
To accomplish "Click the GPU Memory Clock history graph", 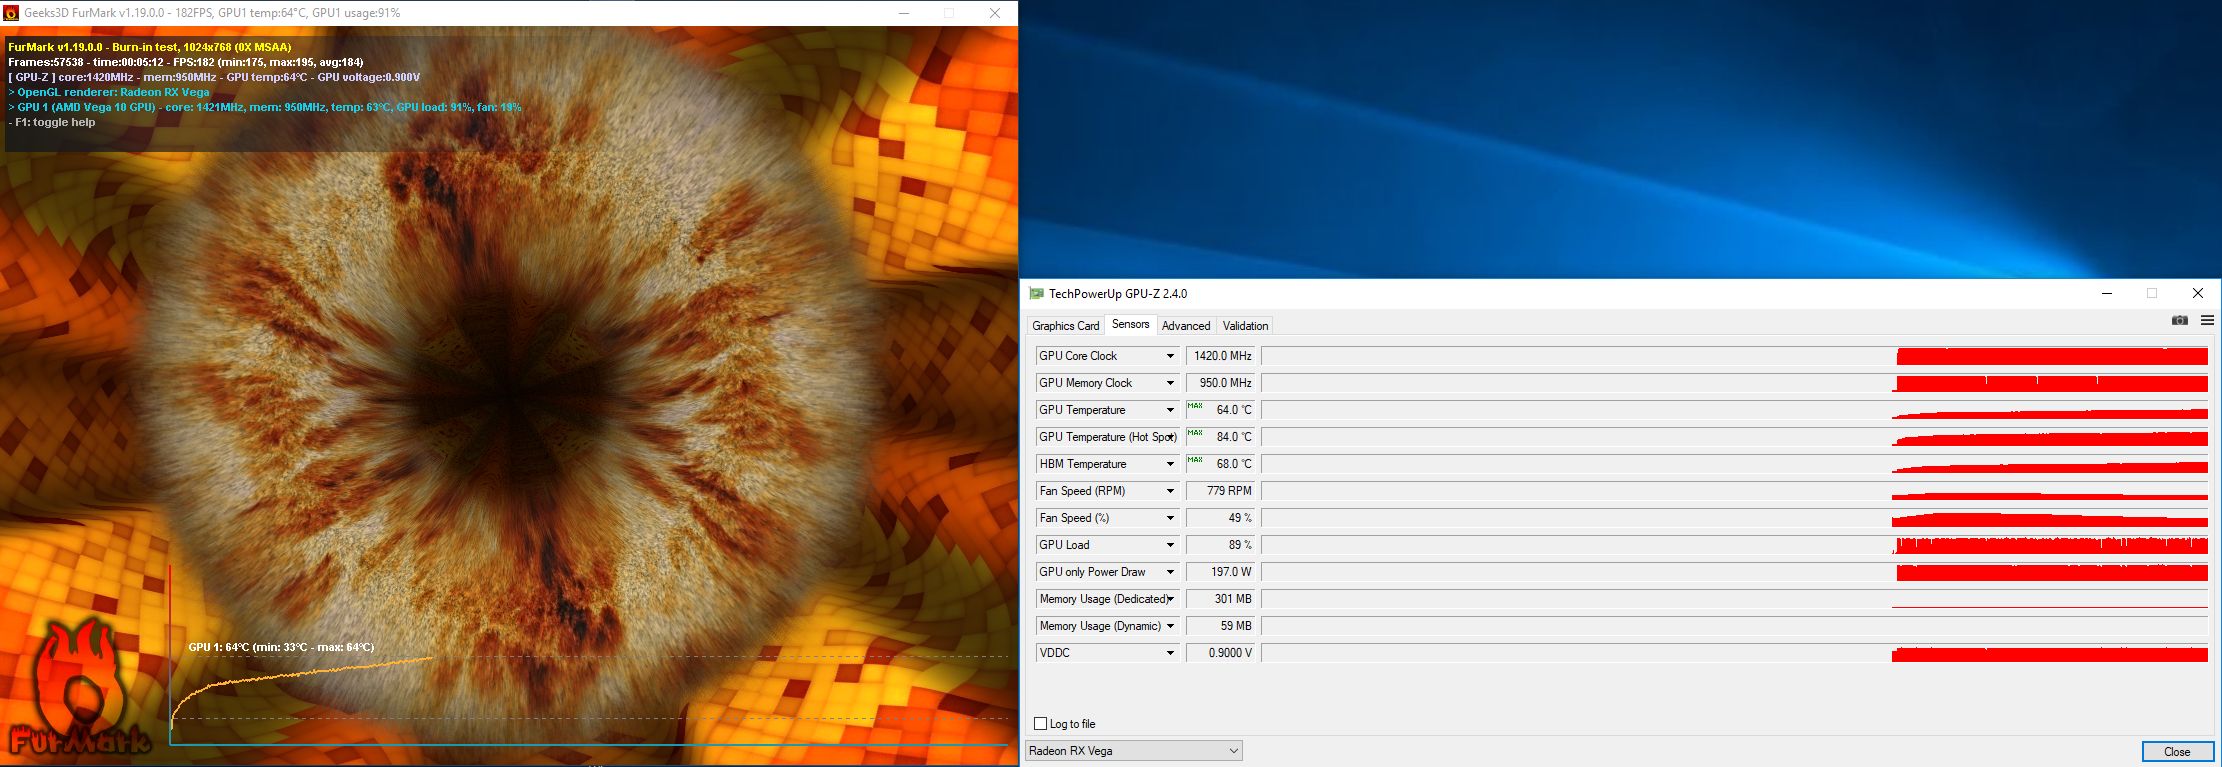I will [x=1735, y=383].
